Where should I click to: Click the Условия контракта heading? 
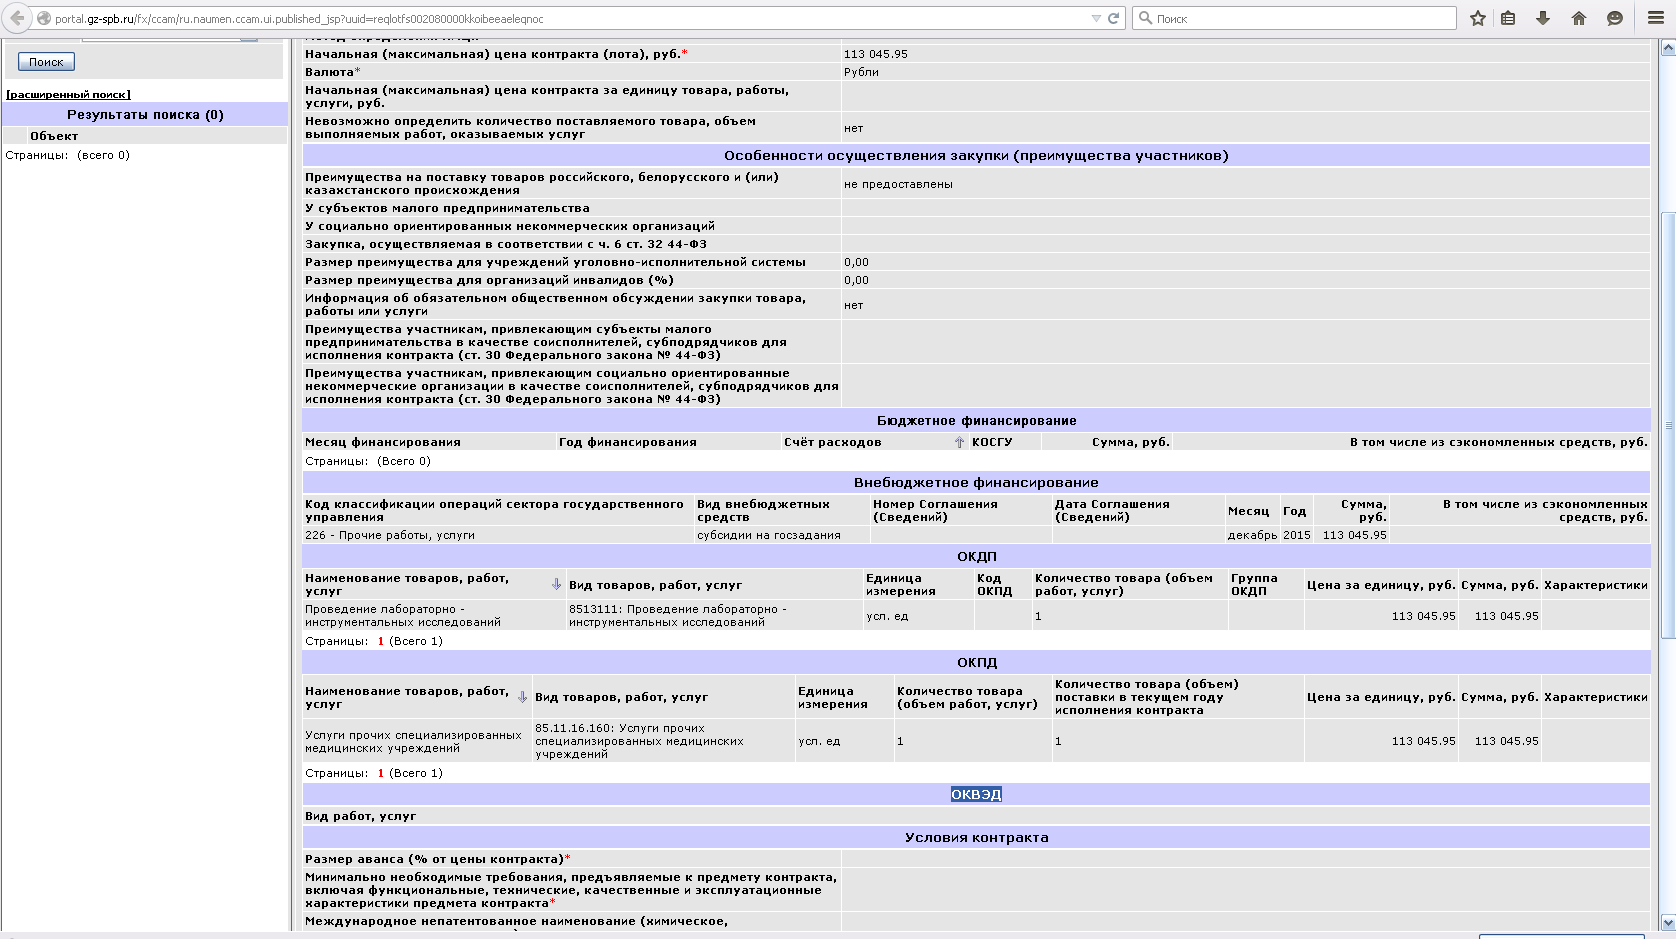click(976, 838)
